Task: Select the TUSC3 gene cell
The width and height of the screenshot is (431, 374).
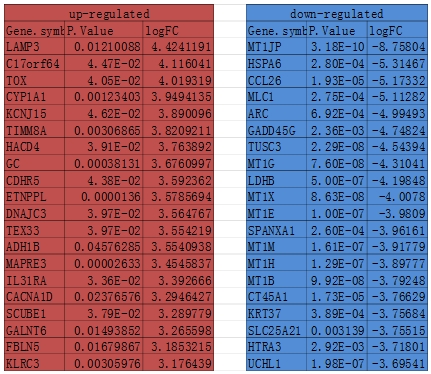Action: tap(276, 147)
